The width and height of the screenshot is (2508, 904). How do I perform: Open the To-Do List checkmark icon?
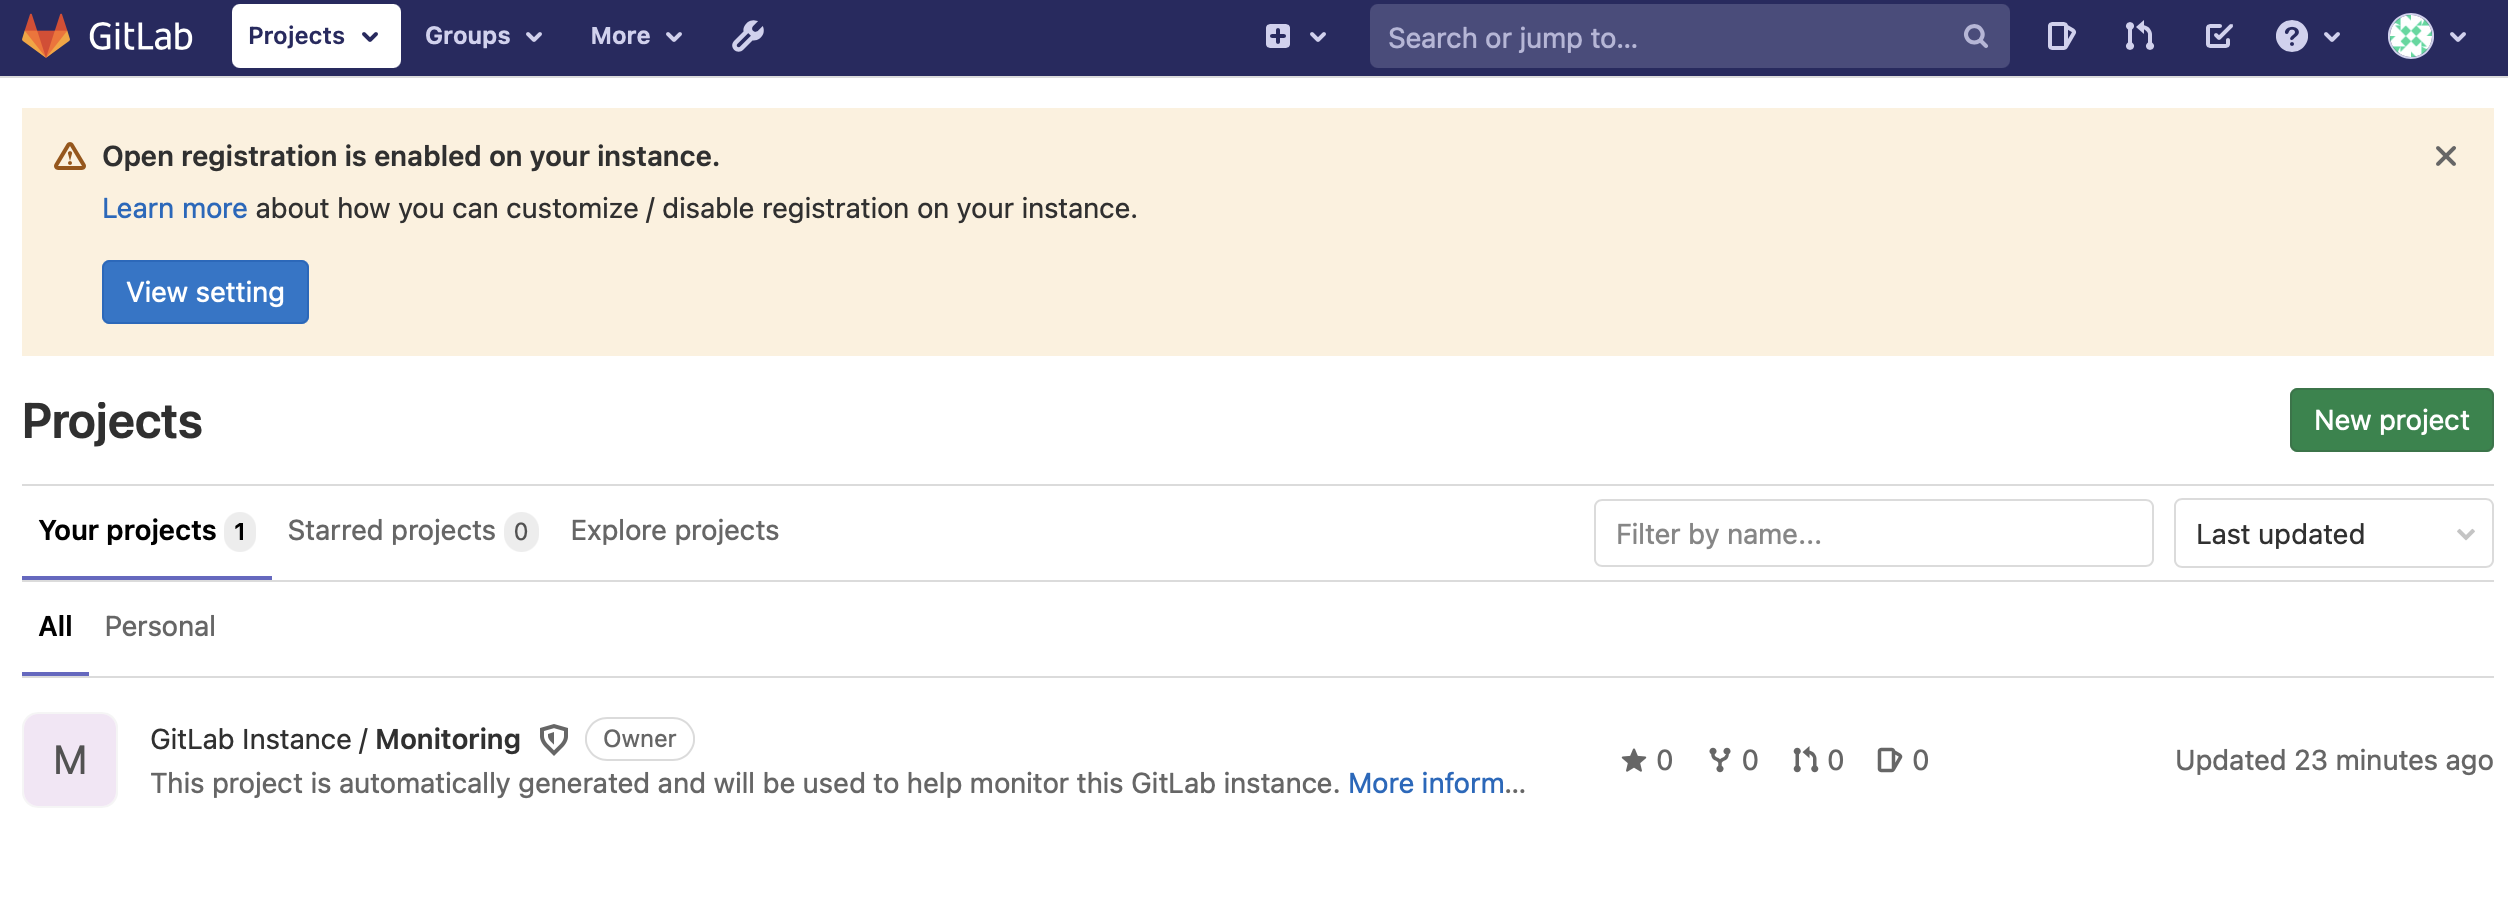2218,36
